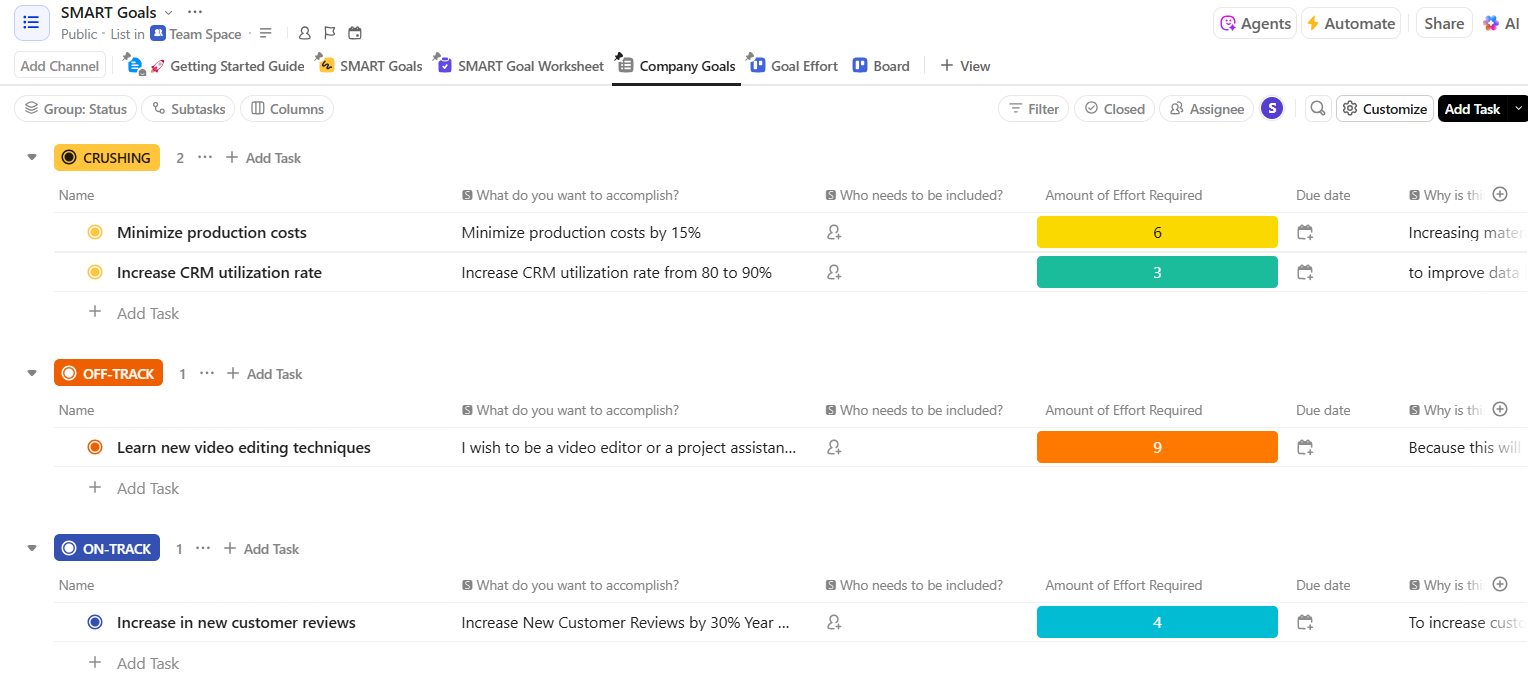Image resolution: width=1528 pixels, height=691 pixels.
Task: Toggle status circle for Minimize production costs
Action: tap(95, 233)
